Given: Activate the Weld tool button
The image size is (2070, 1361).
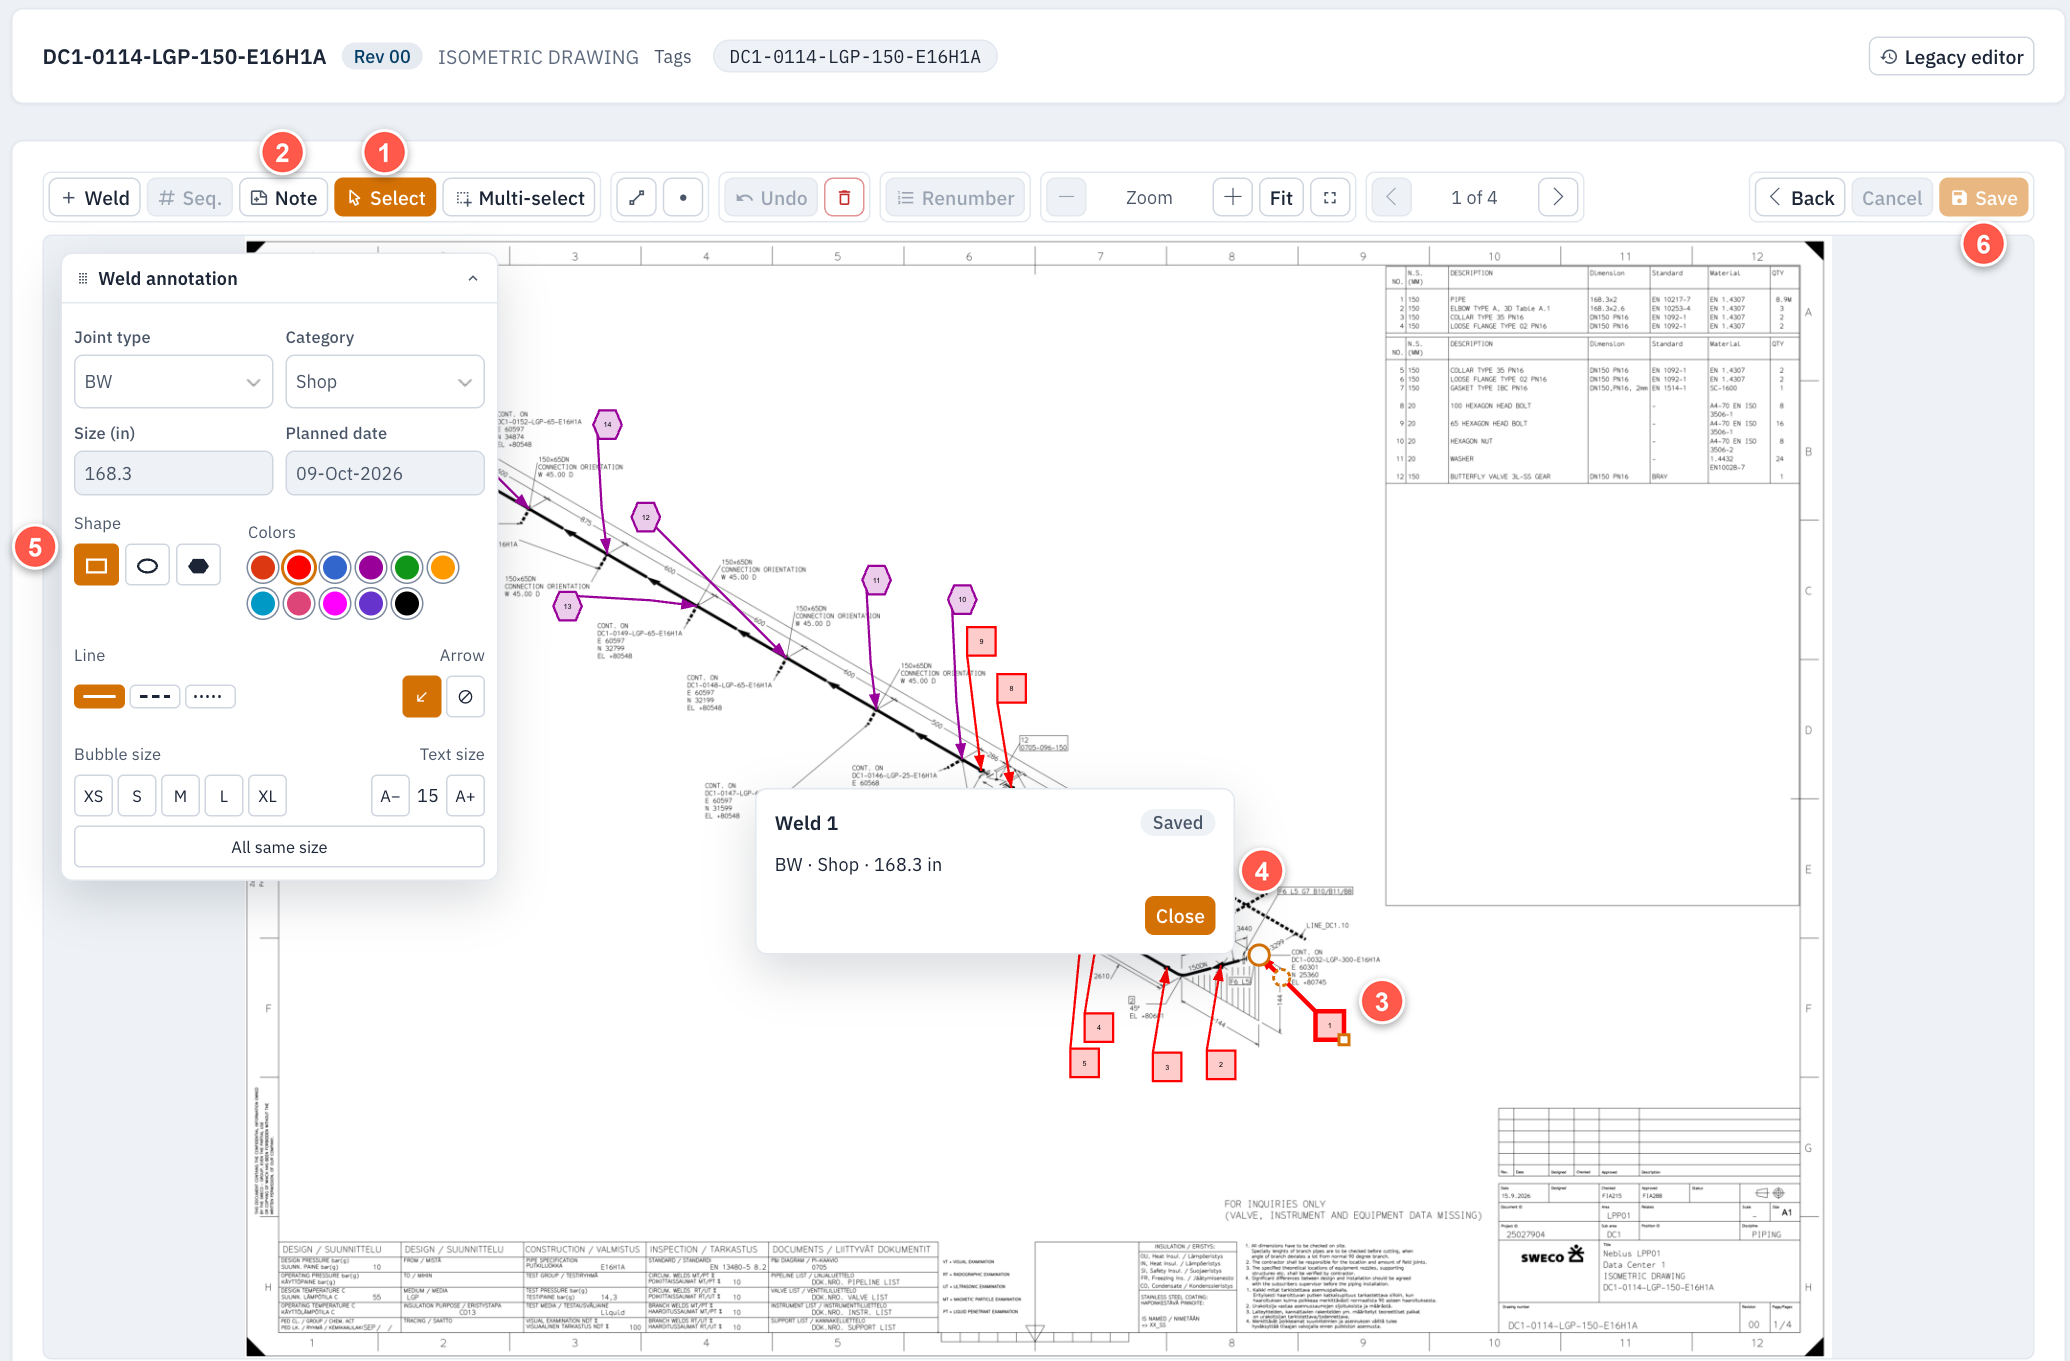Looking at the screenshot, I should click(96, 198).
